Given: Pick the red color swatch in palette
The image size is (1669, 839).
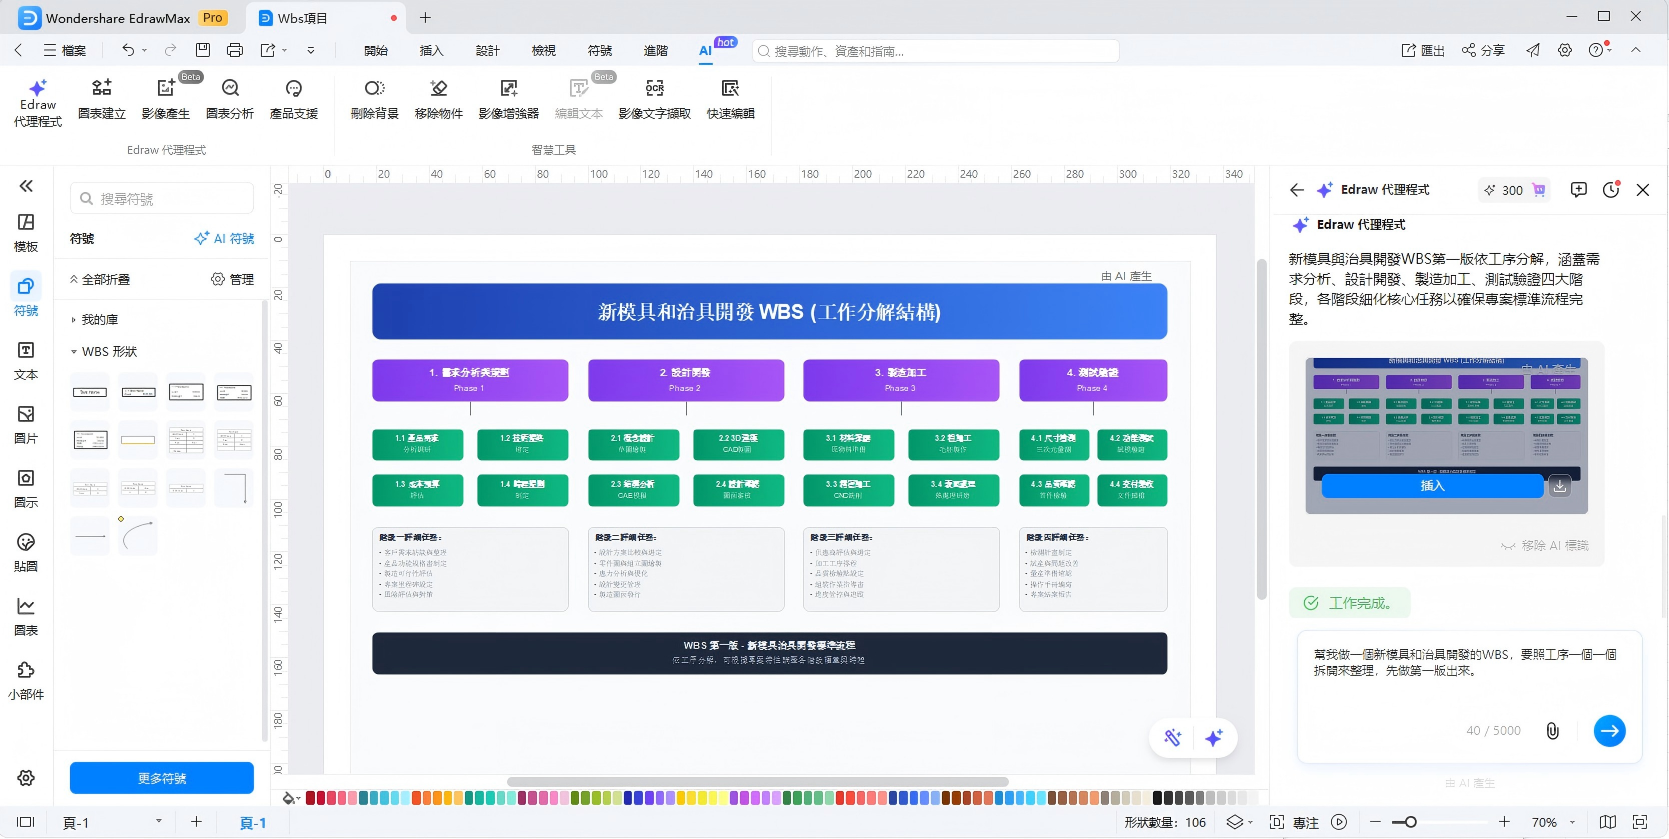Looking at the screenshot, I should click(311, 798).
